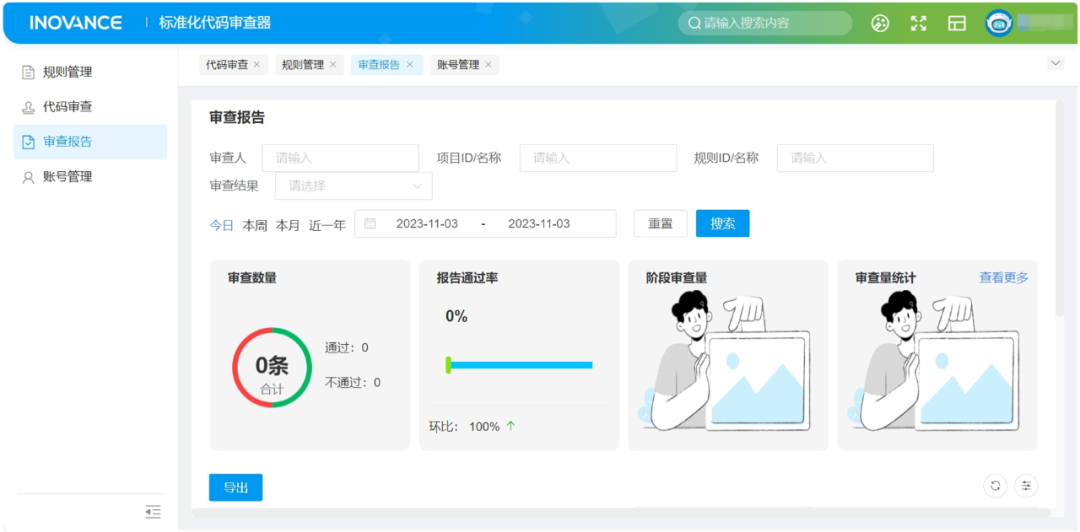Click the refresh icon beside the table

tap(995, 486)
